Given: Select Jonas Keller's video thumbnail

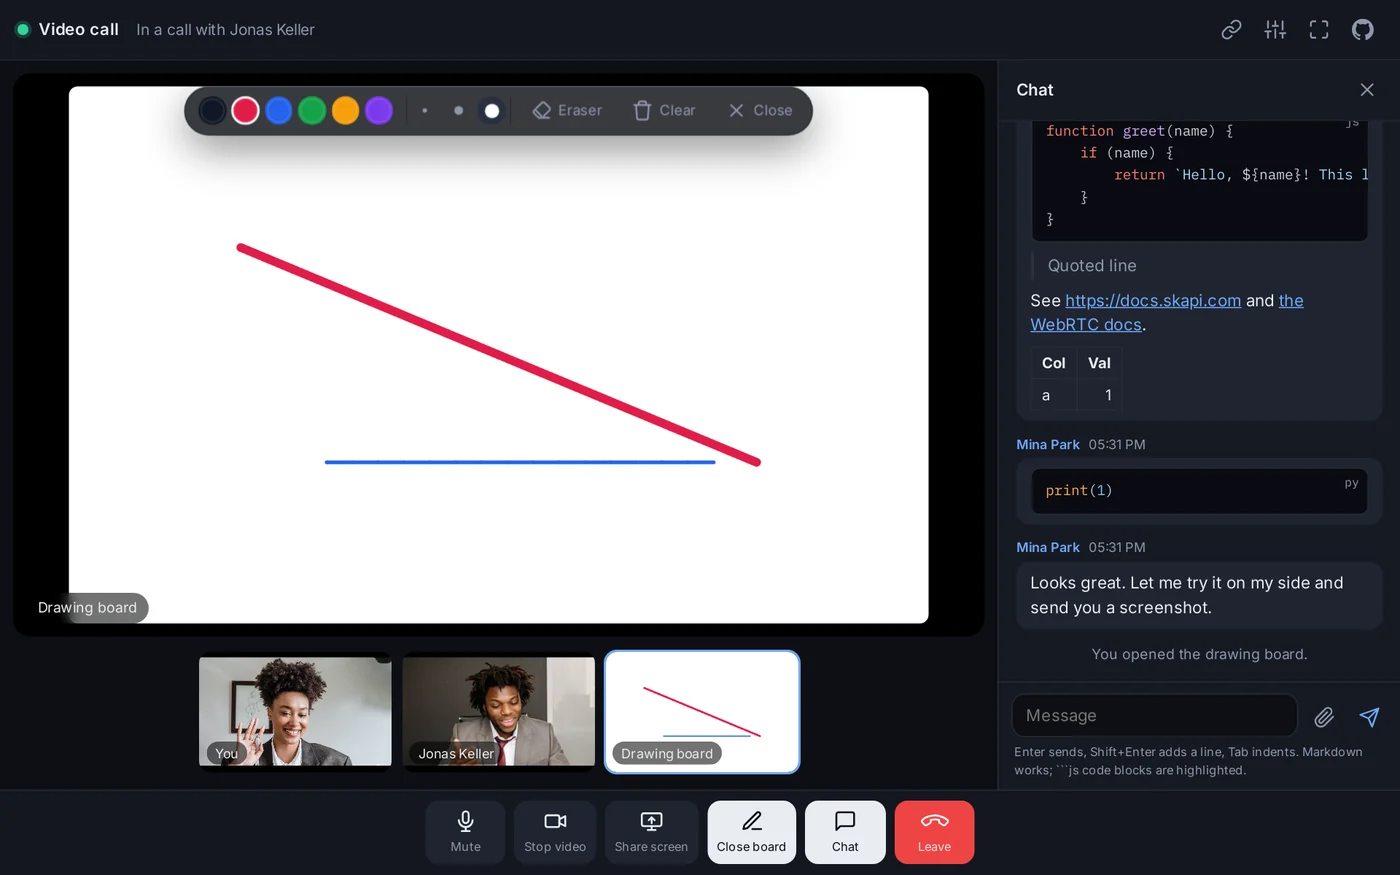Looking at the screenshot, I should [x=498, y=711].
